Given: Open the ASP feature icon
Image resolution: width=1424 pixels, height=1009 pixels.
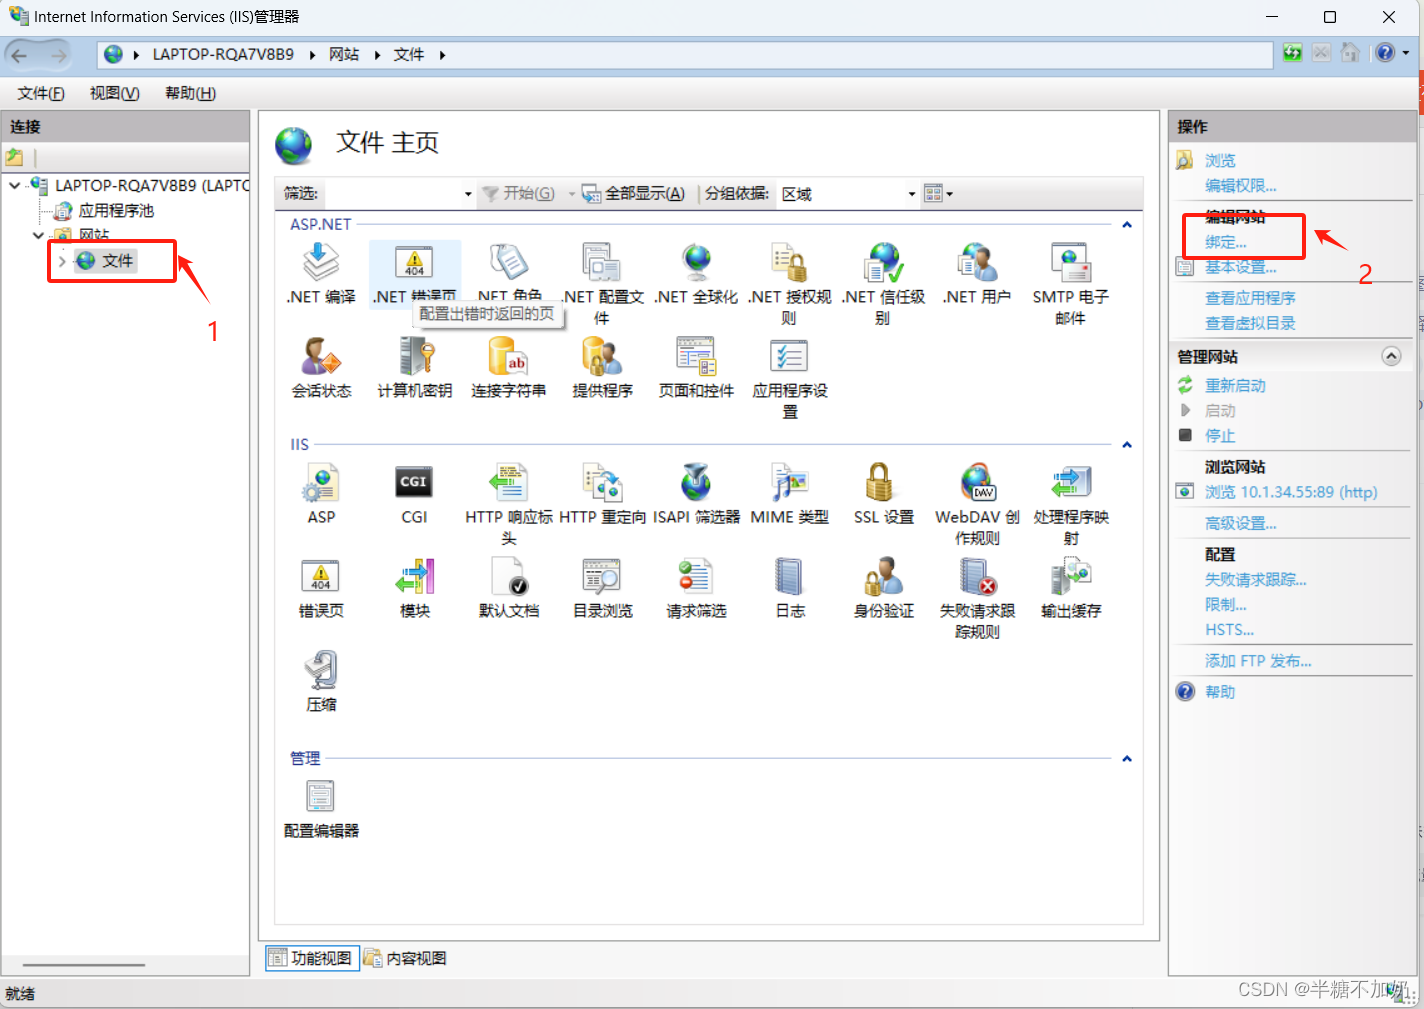Looking at the screenshot, I should click(x=320, y=483).
